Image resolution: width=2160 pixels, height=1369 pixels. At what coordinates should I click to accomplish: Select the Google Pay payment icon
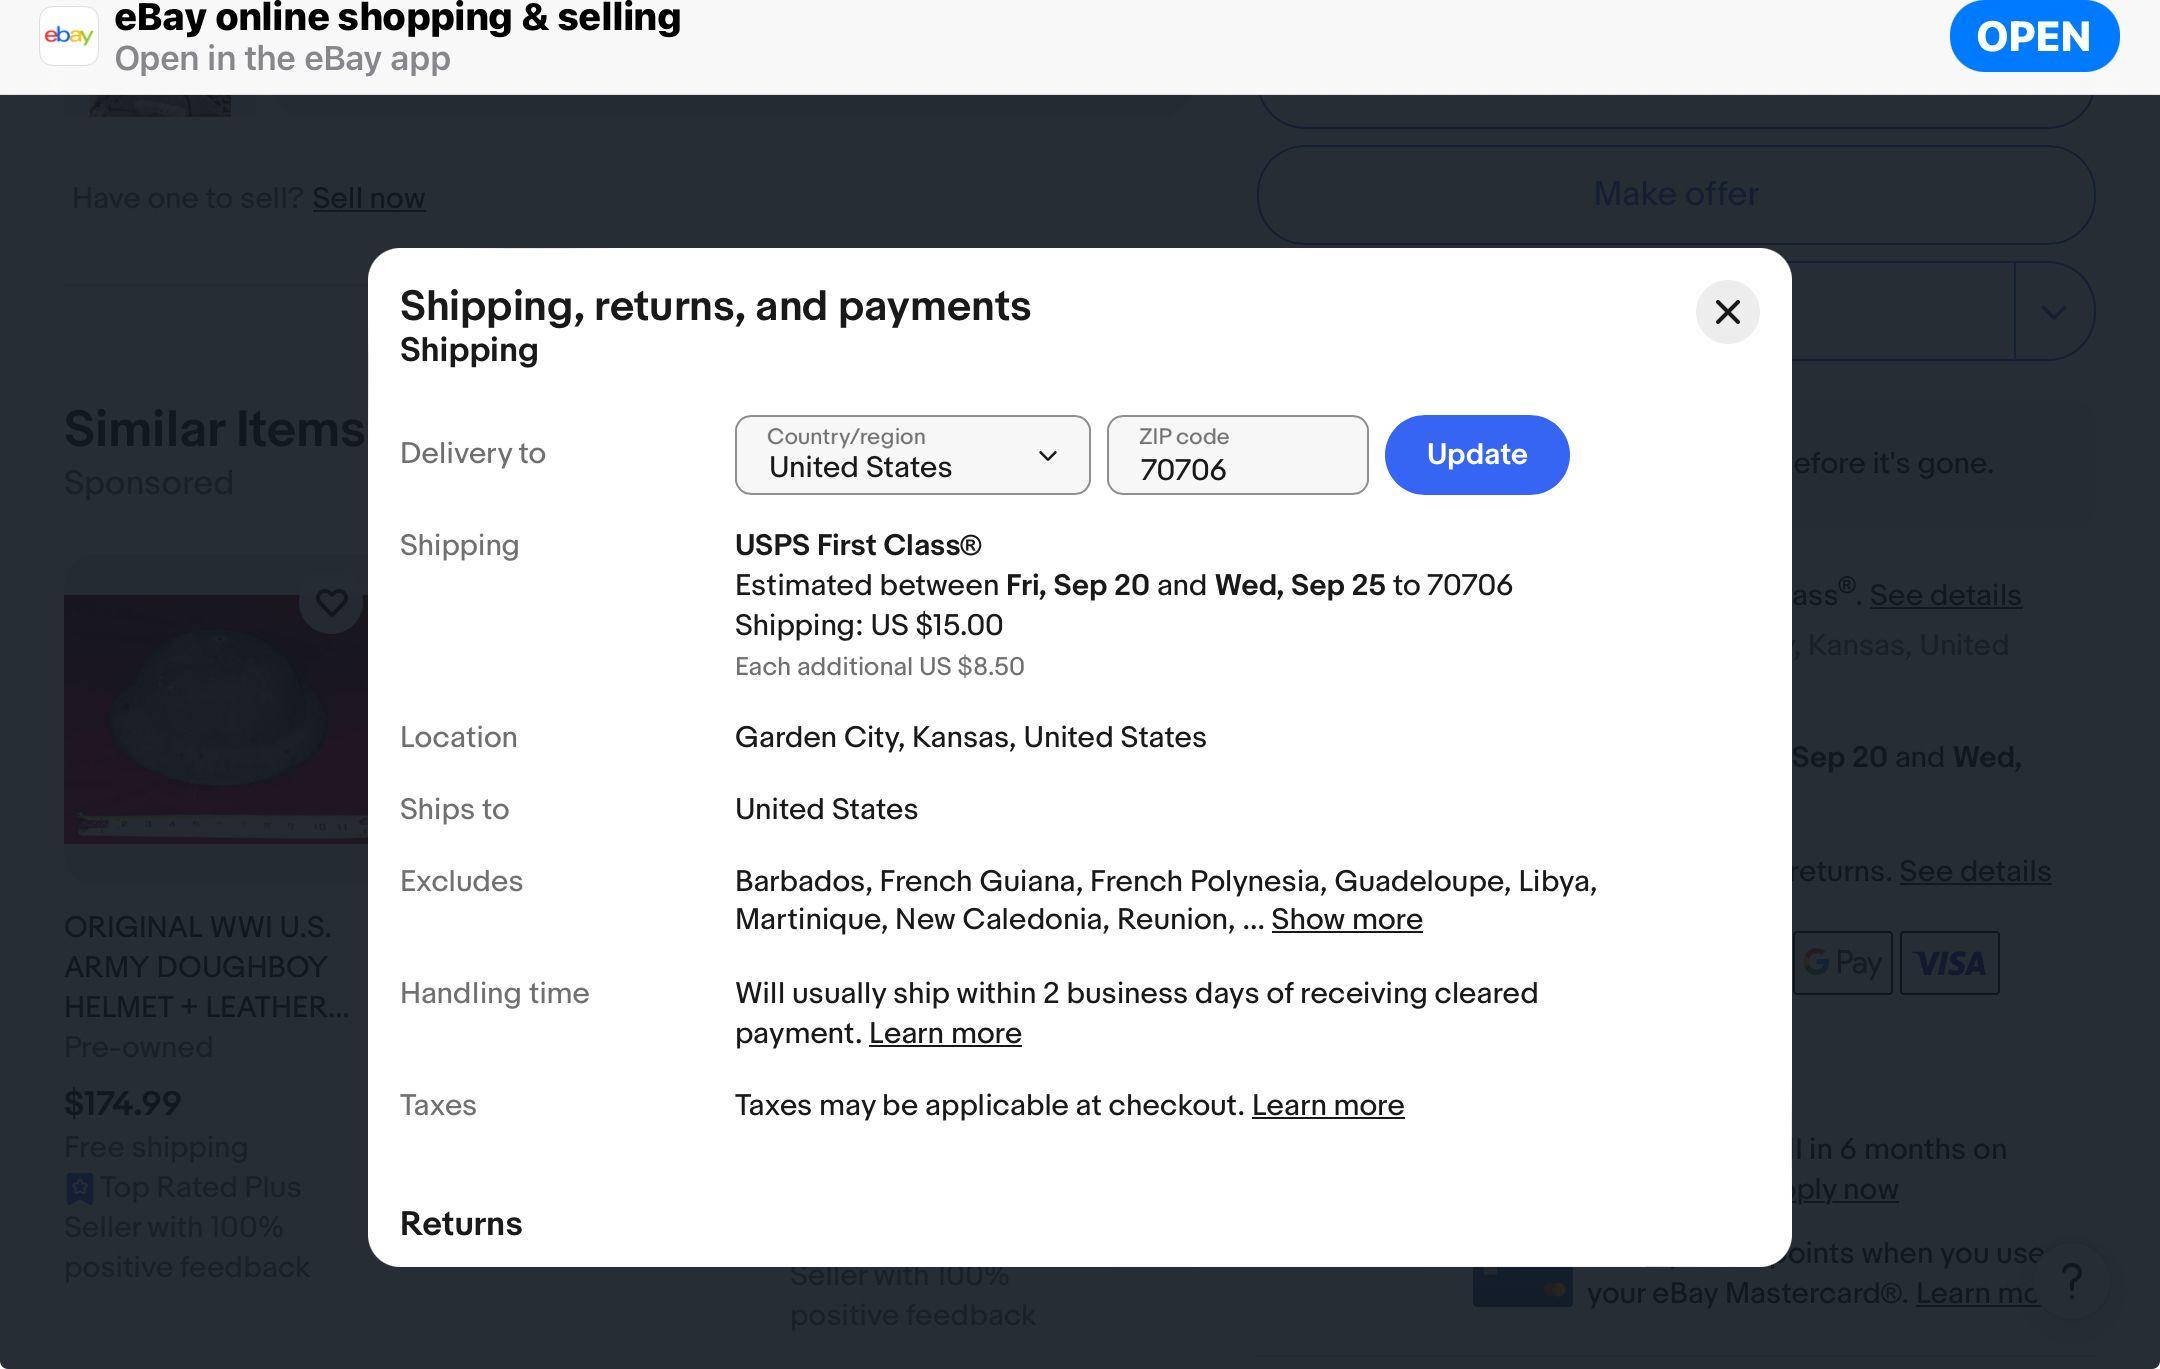coord(1843,963)
